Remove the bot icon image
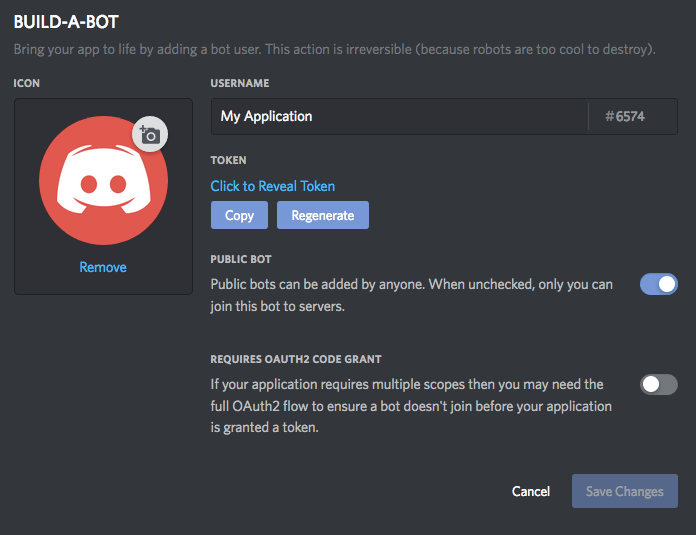The height and width of the screenshot is (535, 696). click(103, 267)
